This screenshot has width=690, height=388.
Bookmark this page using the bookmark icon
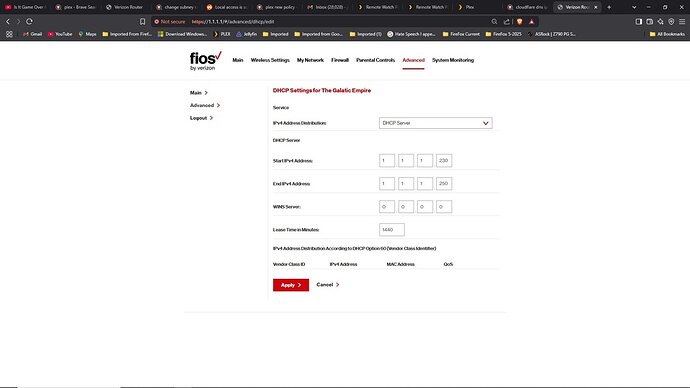tap(143, 22)
